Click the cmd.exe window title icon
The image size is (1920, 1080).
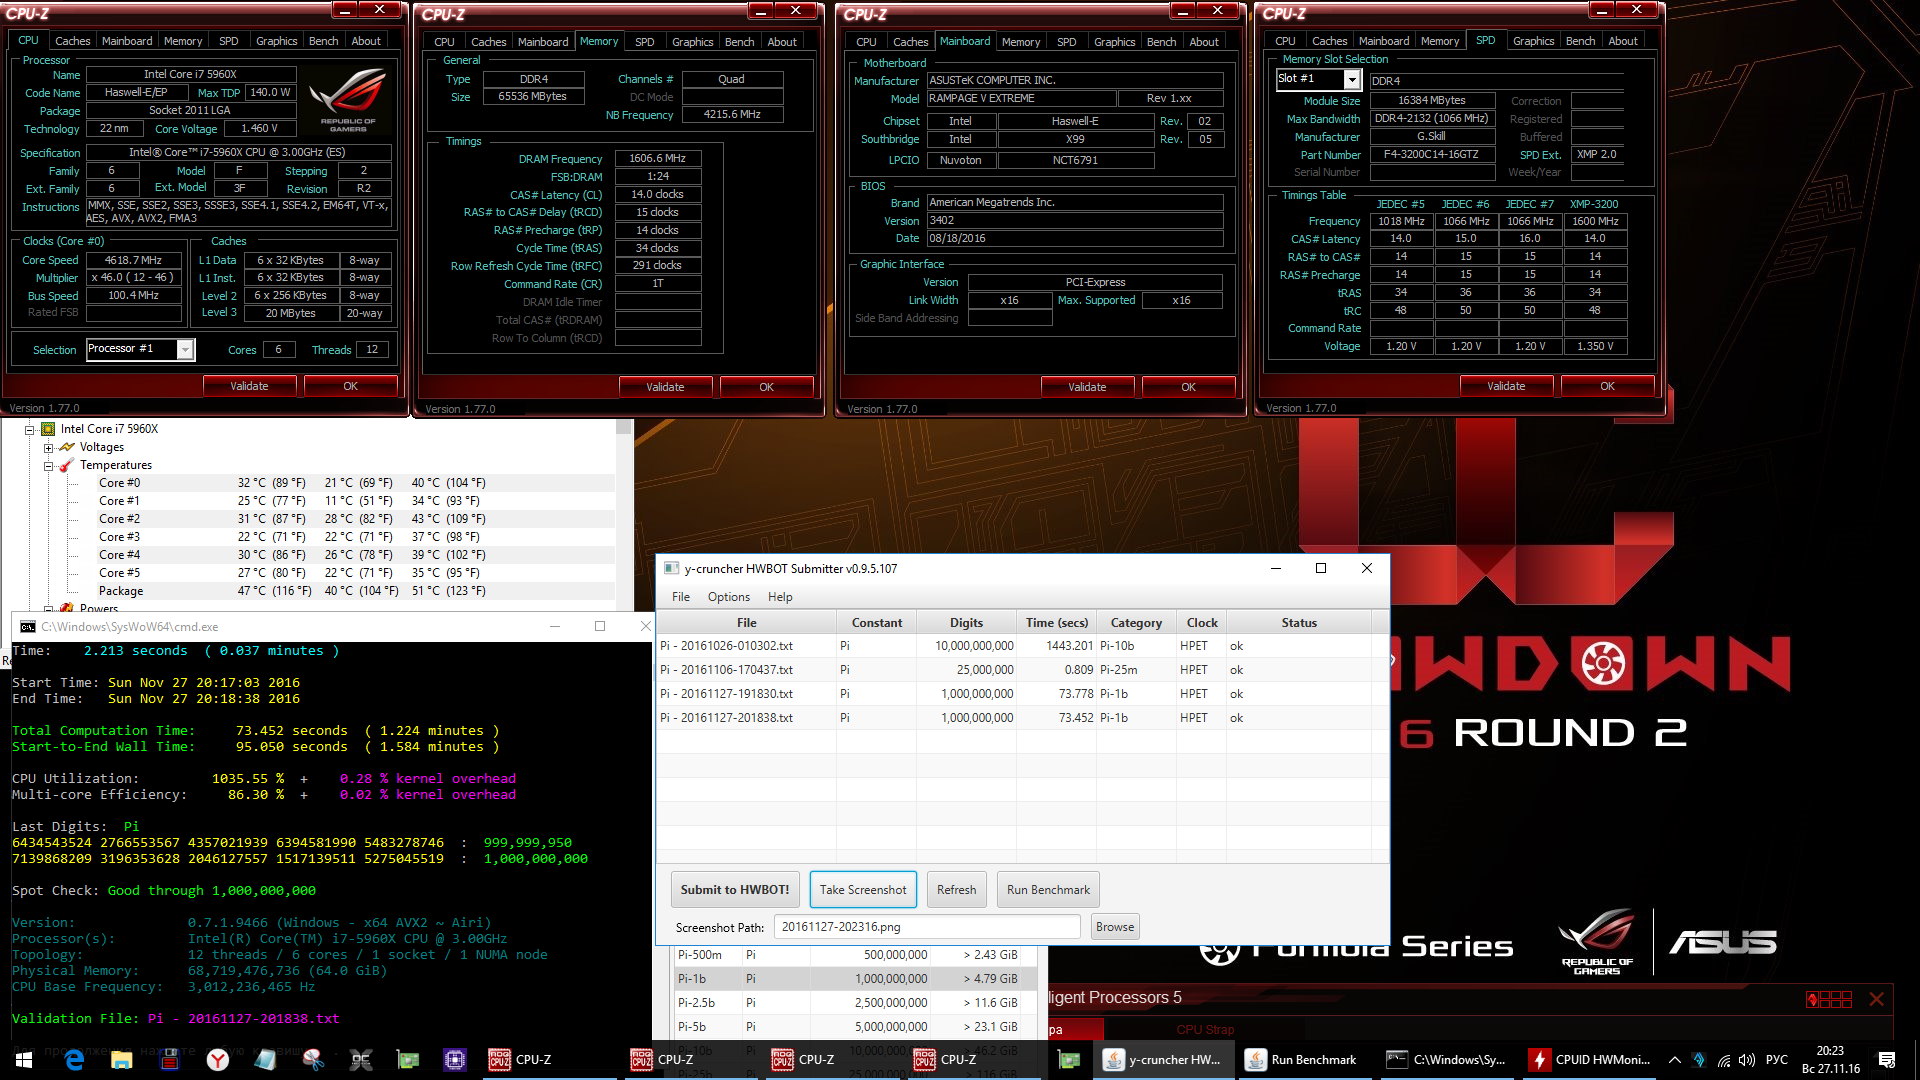pos(27,627)
